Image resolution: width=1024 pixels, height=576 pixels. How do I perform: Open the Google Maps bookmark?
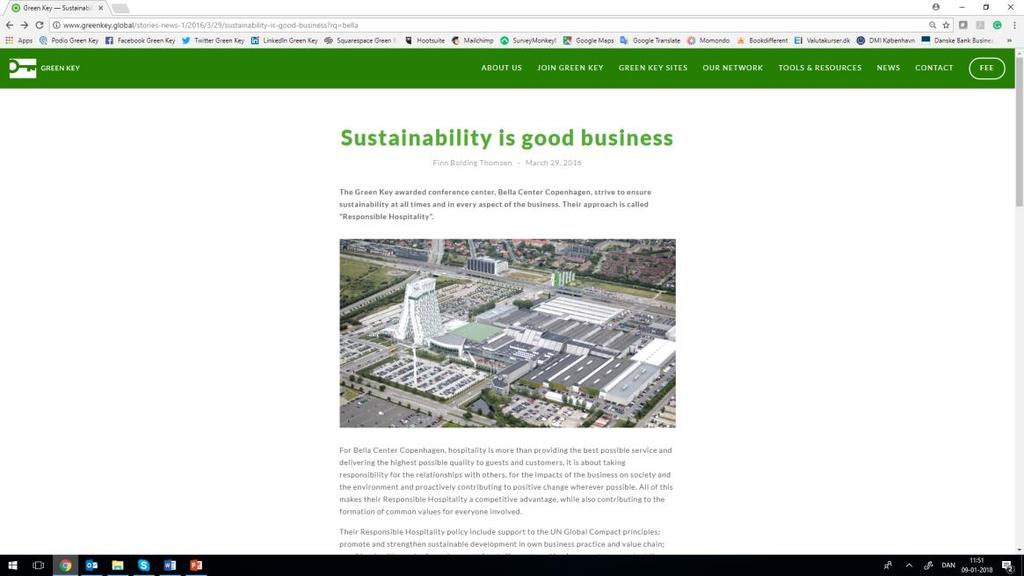(588, 40)
